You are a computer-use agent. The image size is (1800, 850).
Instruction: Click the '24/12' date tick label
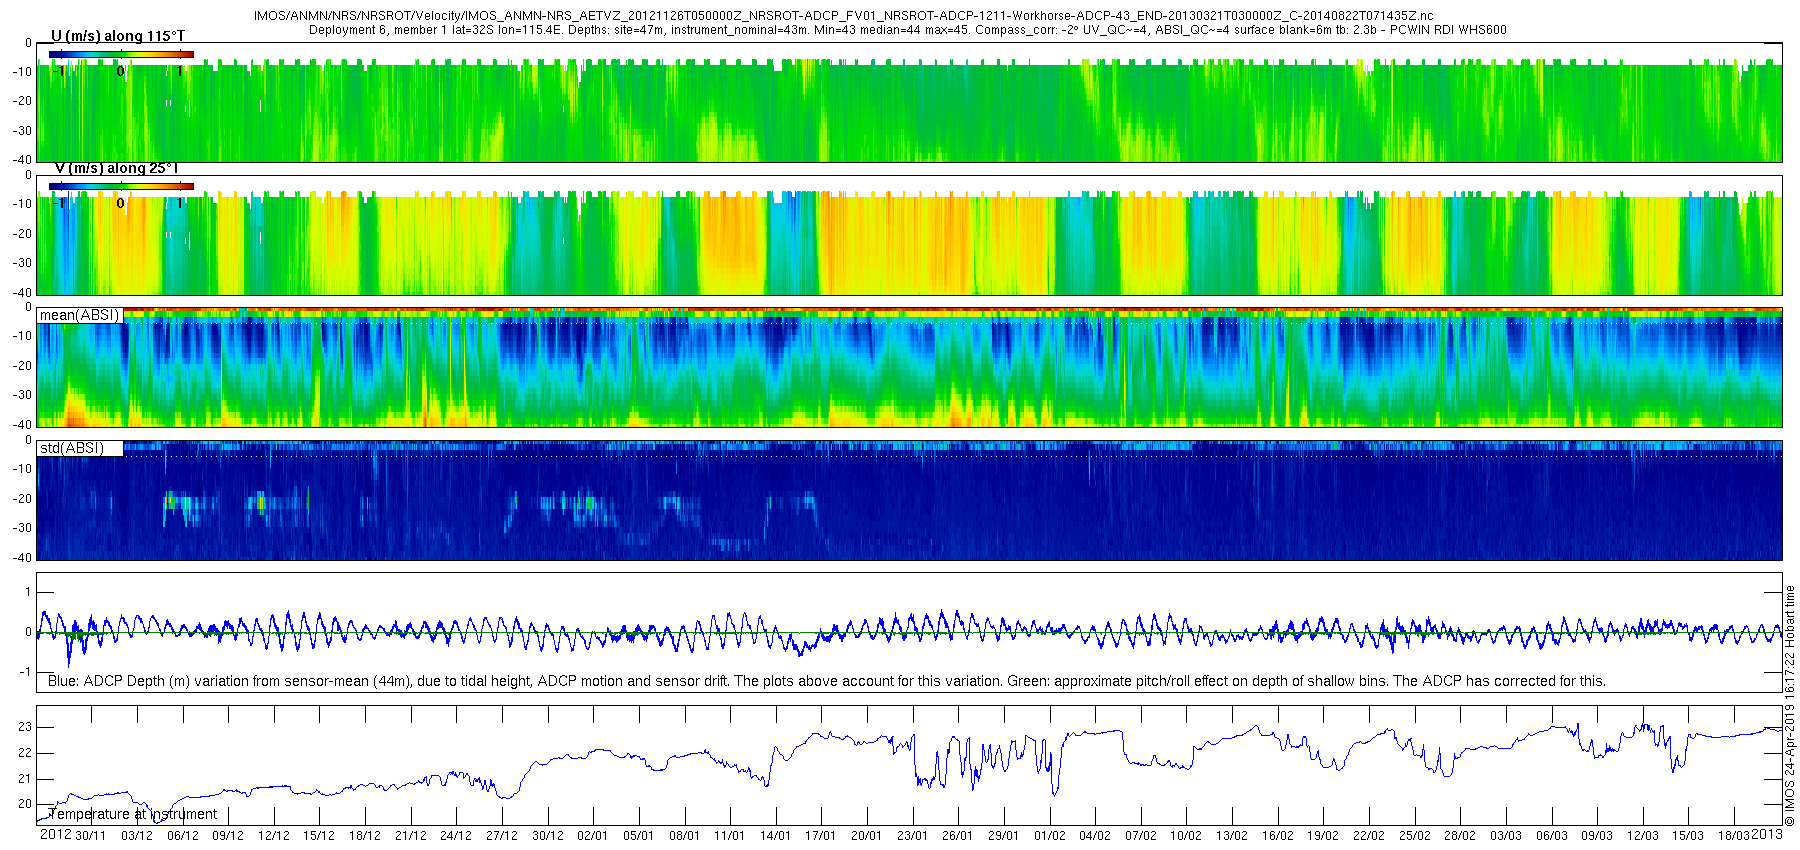point(456,836)
